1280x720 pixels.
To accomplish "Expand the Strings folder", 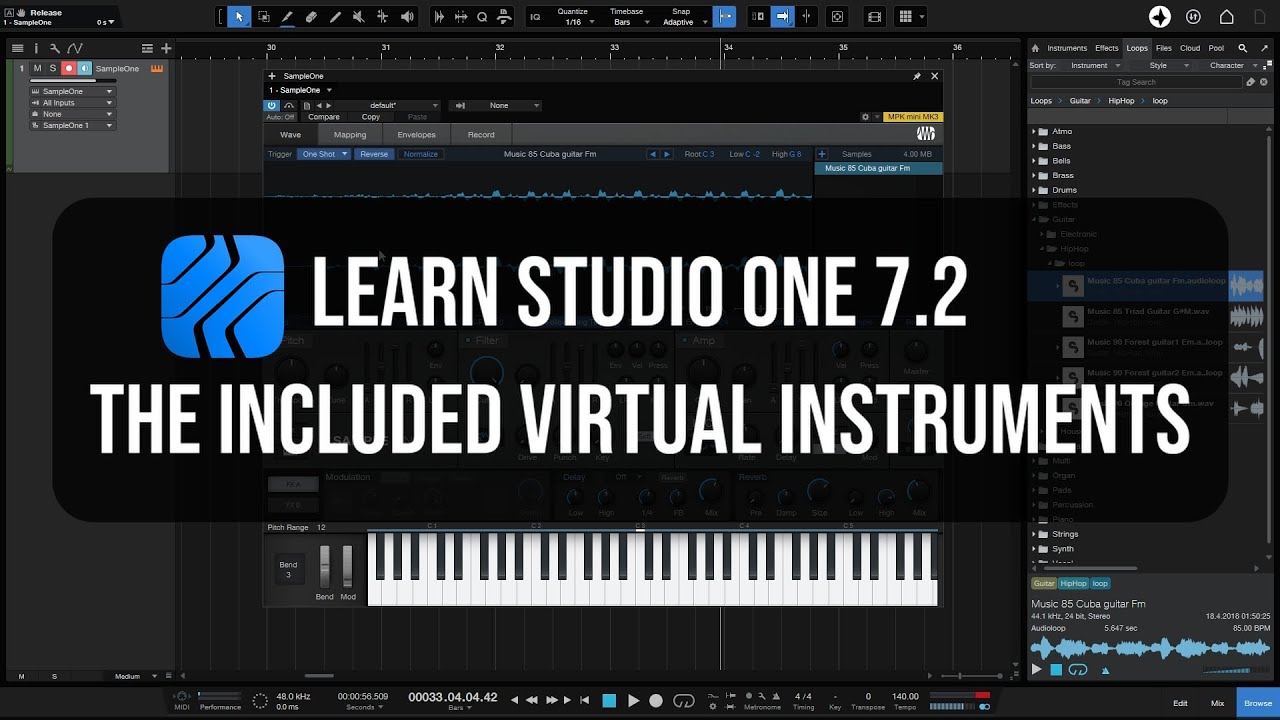I will (x=1034, y=534).
